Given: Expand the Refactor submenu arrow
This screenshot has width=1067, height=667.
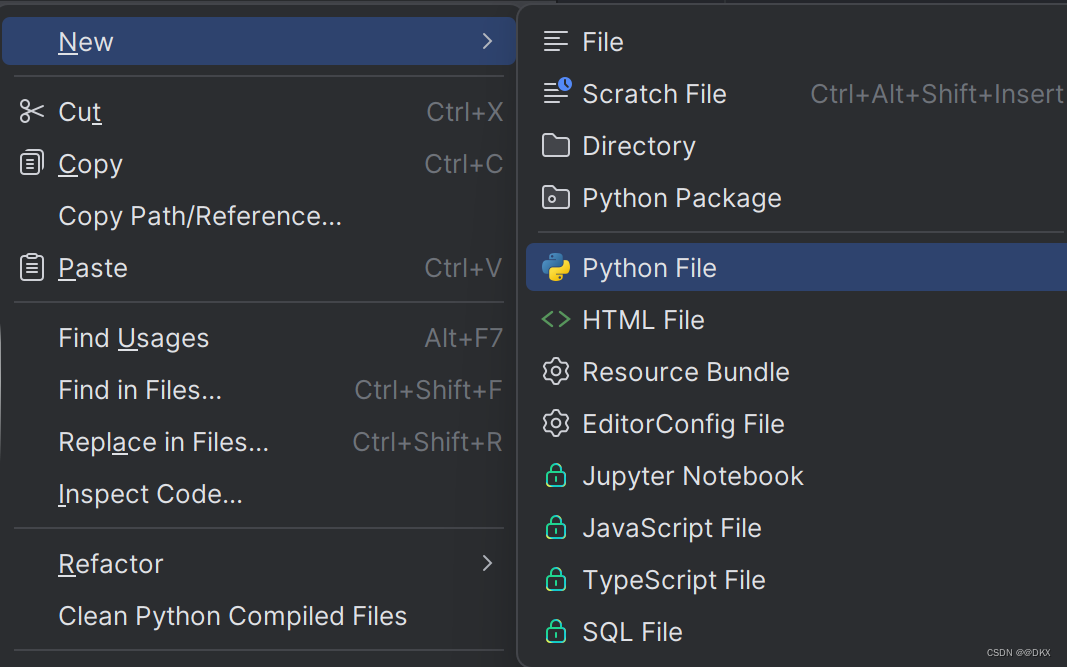Looking at the screenshot, I should 488,563.
